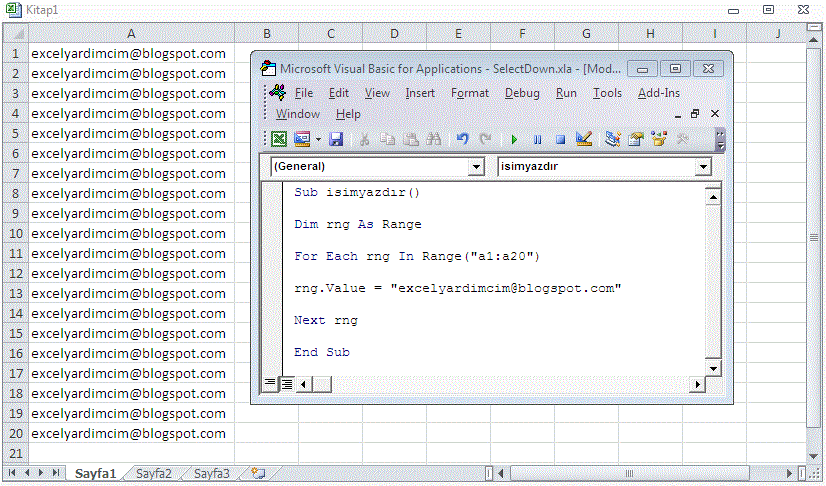Select row 21 header in Excel

click(15, 453)
